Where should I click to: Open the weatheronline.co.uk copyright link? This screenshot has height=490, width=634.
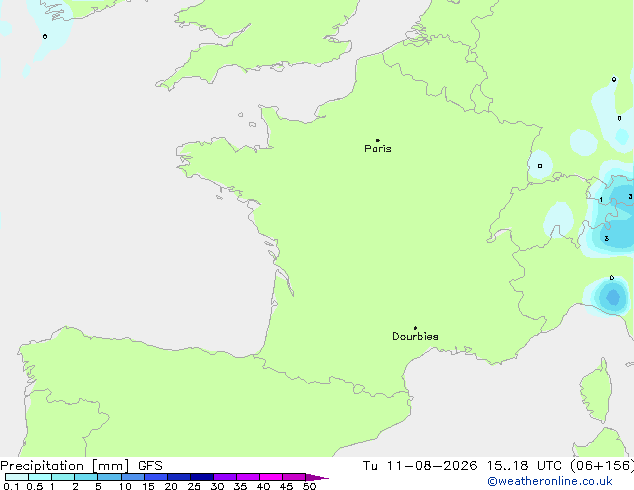pyautogui.click(x=549, y=481)
